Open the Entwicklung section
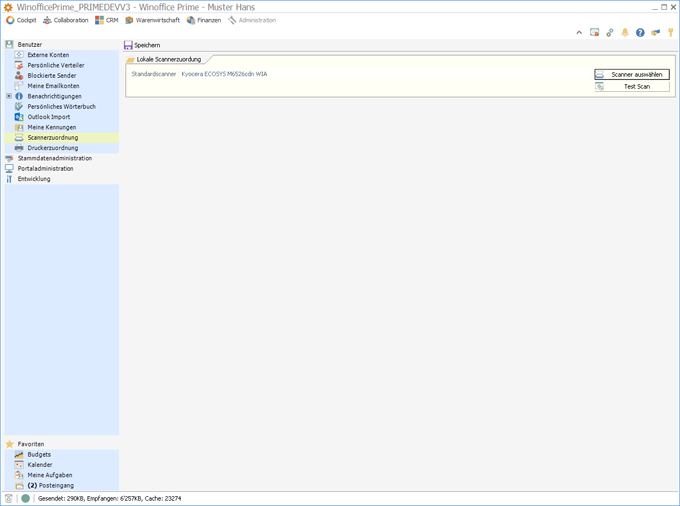Image resolution: width=680 pixels, height=506 pixels. 34,179
